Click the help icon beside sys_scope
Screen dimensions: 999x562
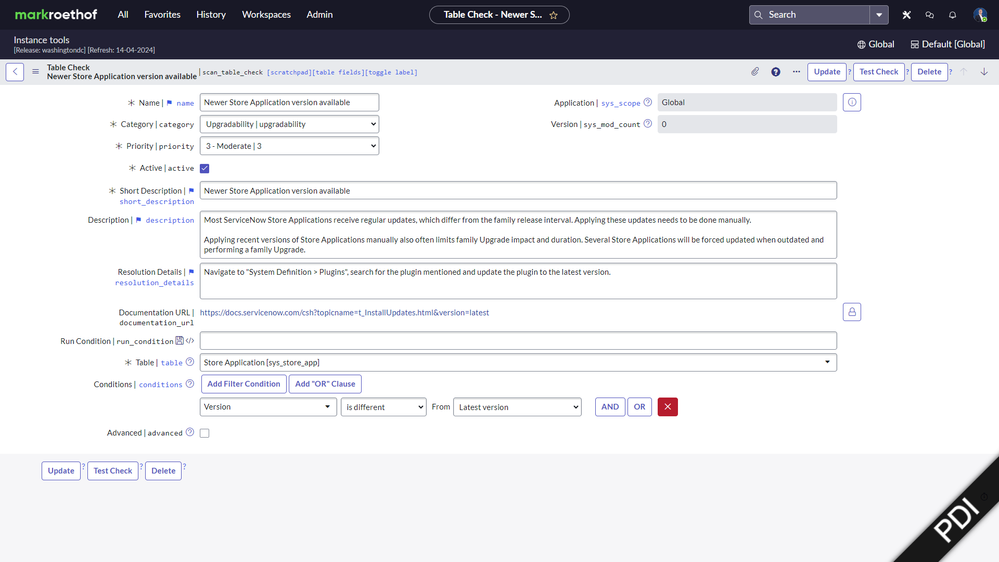point(647,102)
